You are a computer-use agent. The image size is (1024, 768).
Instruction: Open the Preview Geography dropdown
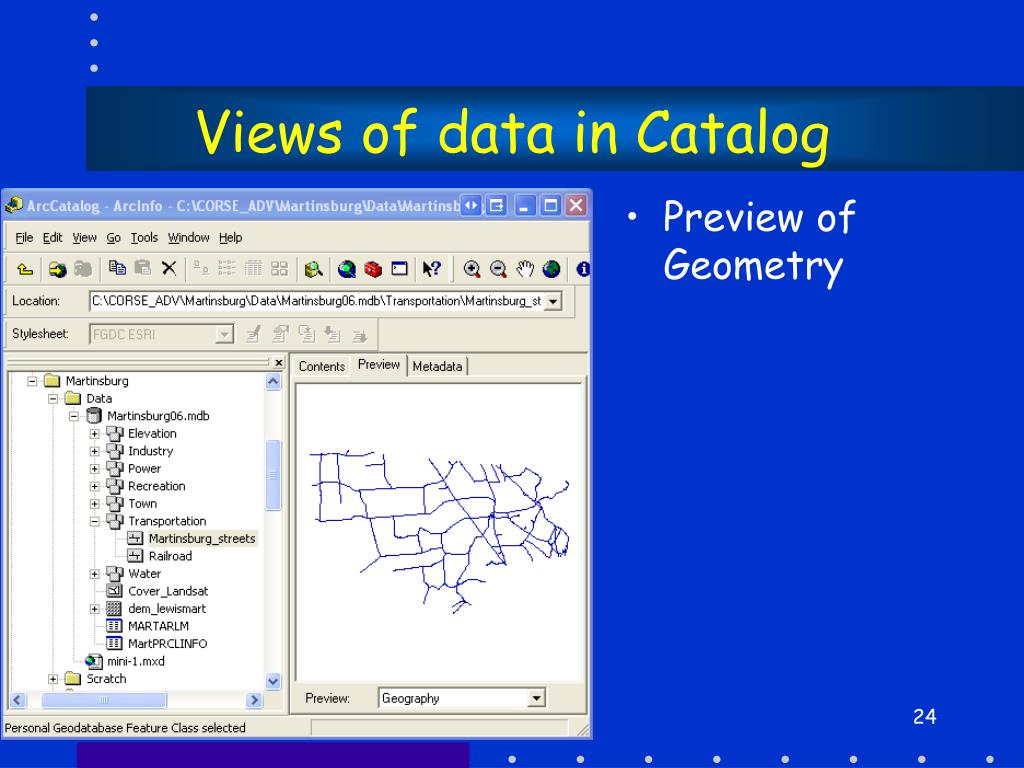[x=536, y=698]
